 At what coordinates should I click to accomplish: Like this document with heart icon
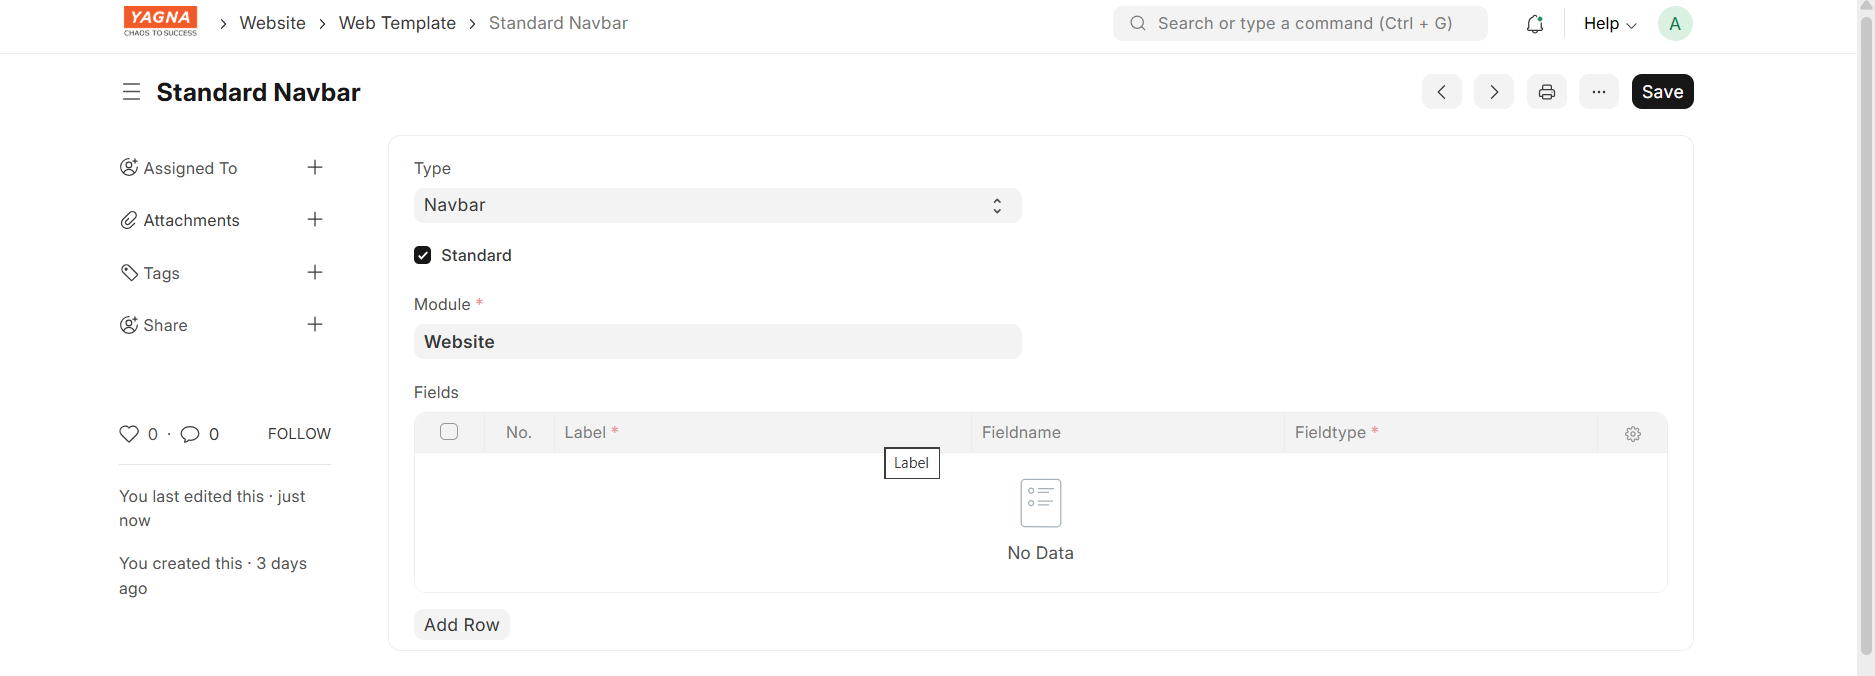[x=129, y=434]
